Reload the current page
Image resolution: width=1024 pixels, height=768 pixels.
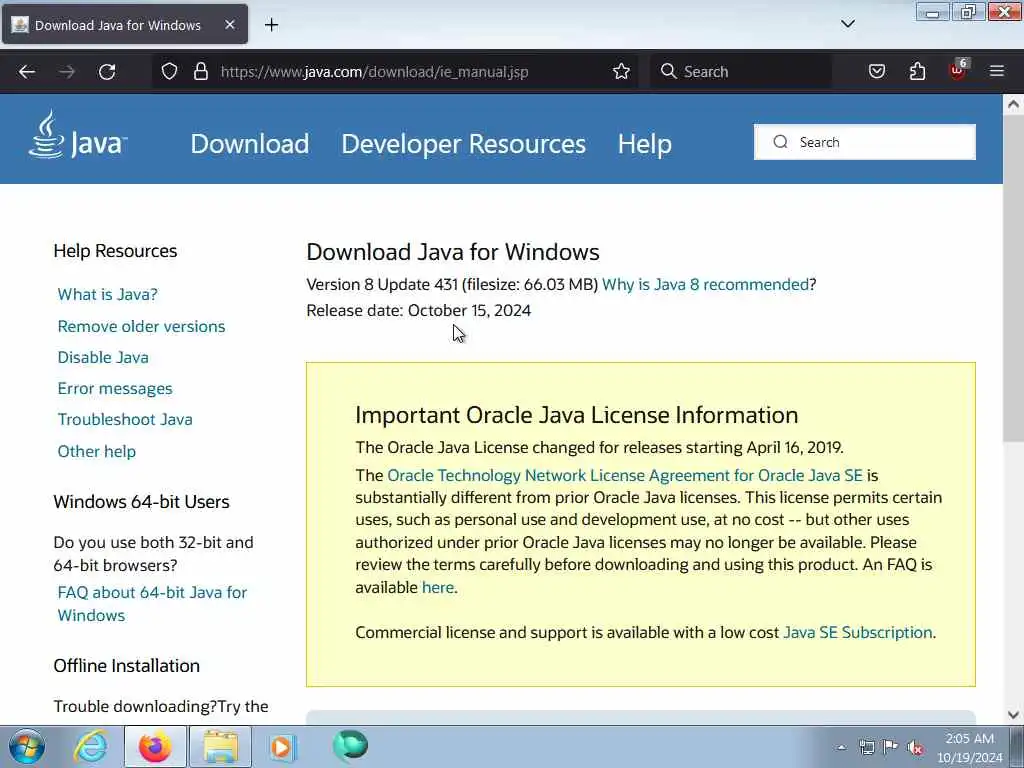coord(107,72)
